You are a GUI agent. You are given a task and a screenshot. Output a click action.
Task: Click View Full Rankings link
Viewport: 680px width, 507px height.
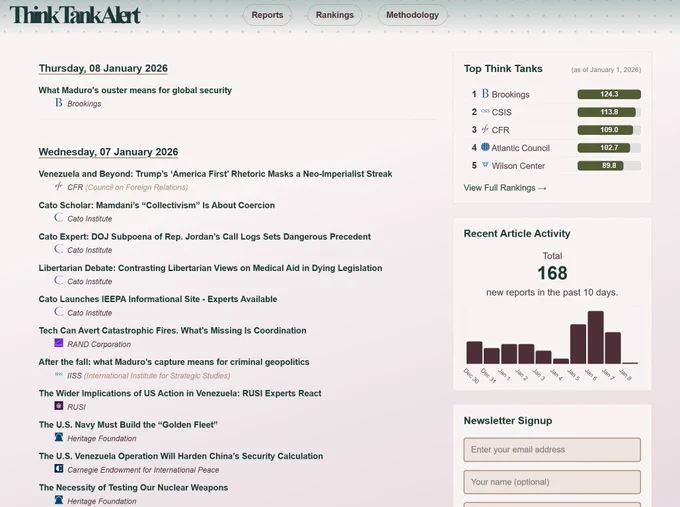(x=505, y=188)
